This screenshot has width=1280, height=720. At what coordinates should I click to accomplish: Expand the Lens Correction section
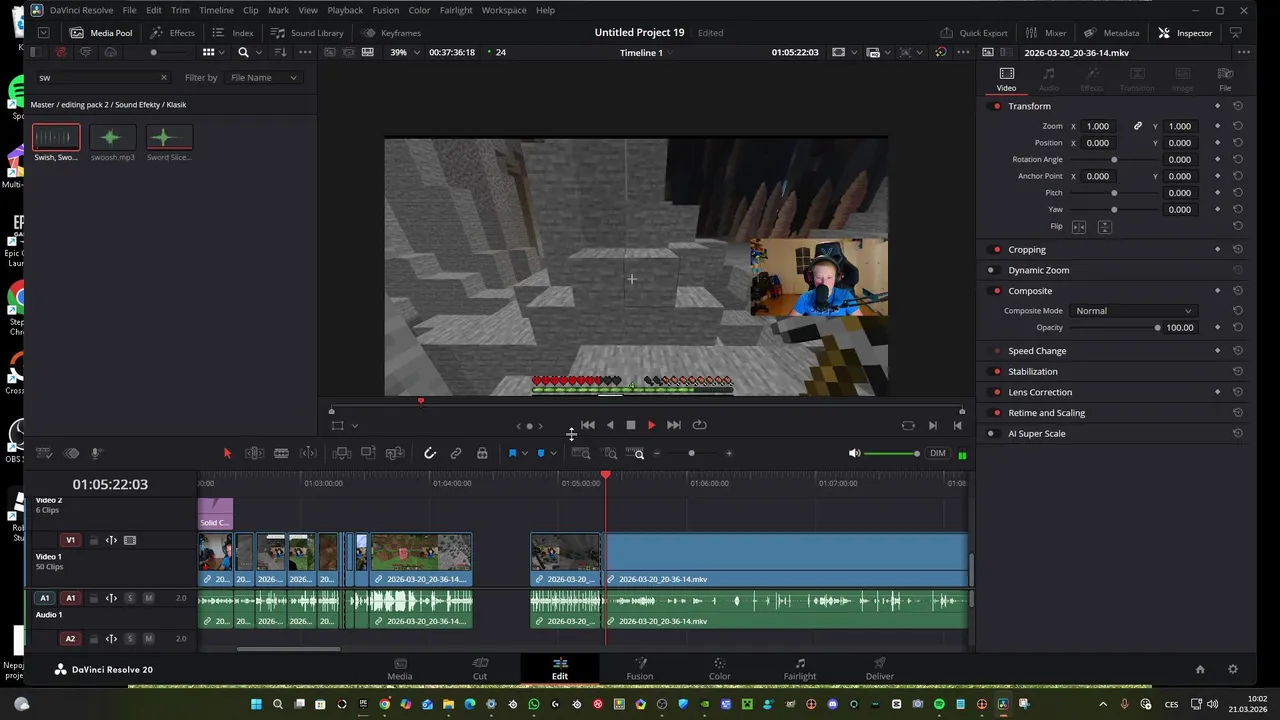(1040, 392)
